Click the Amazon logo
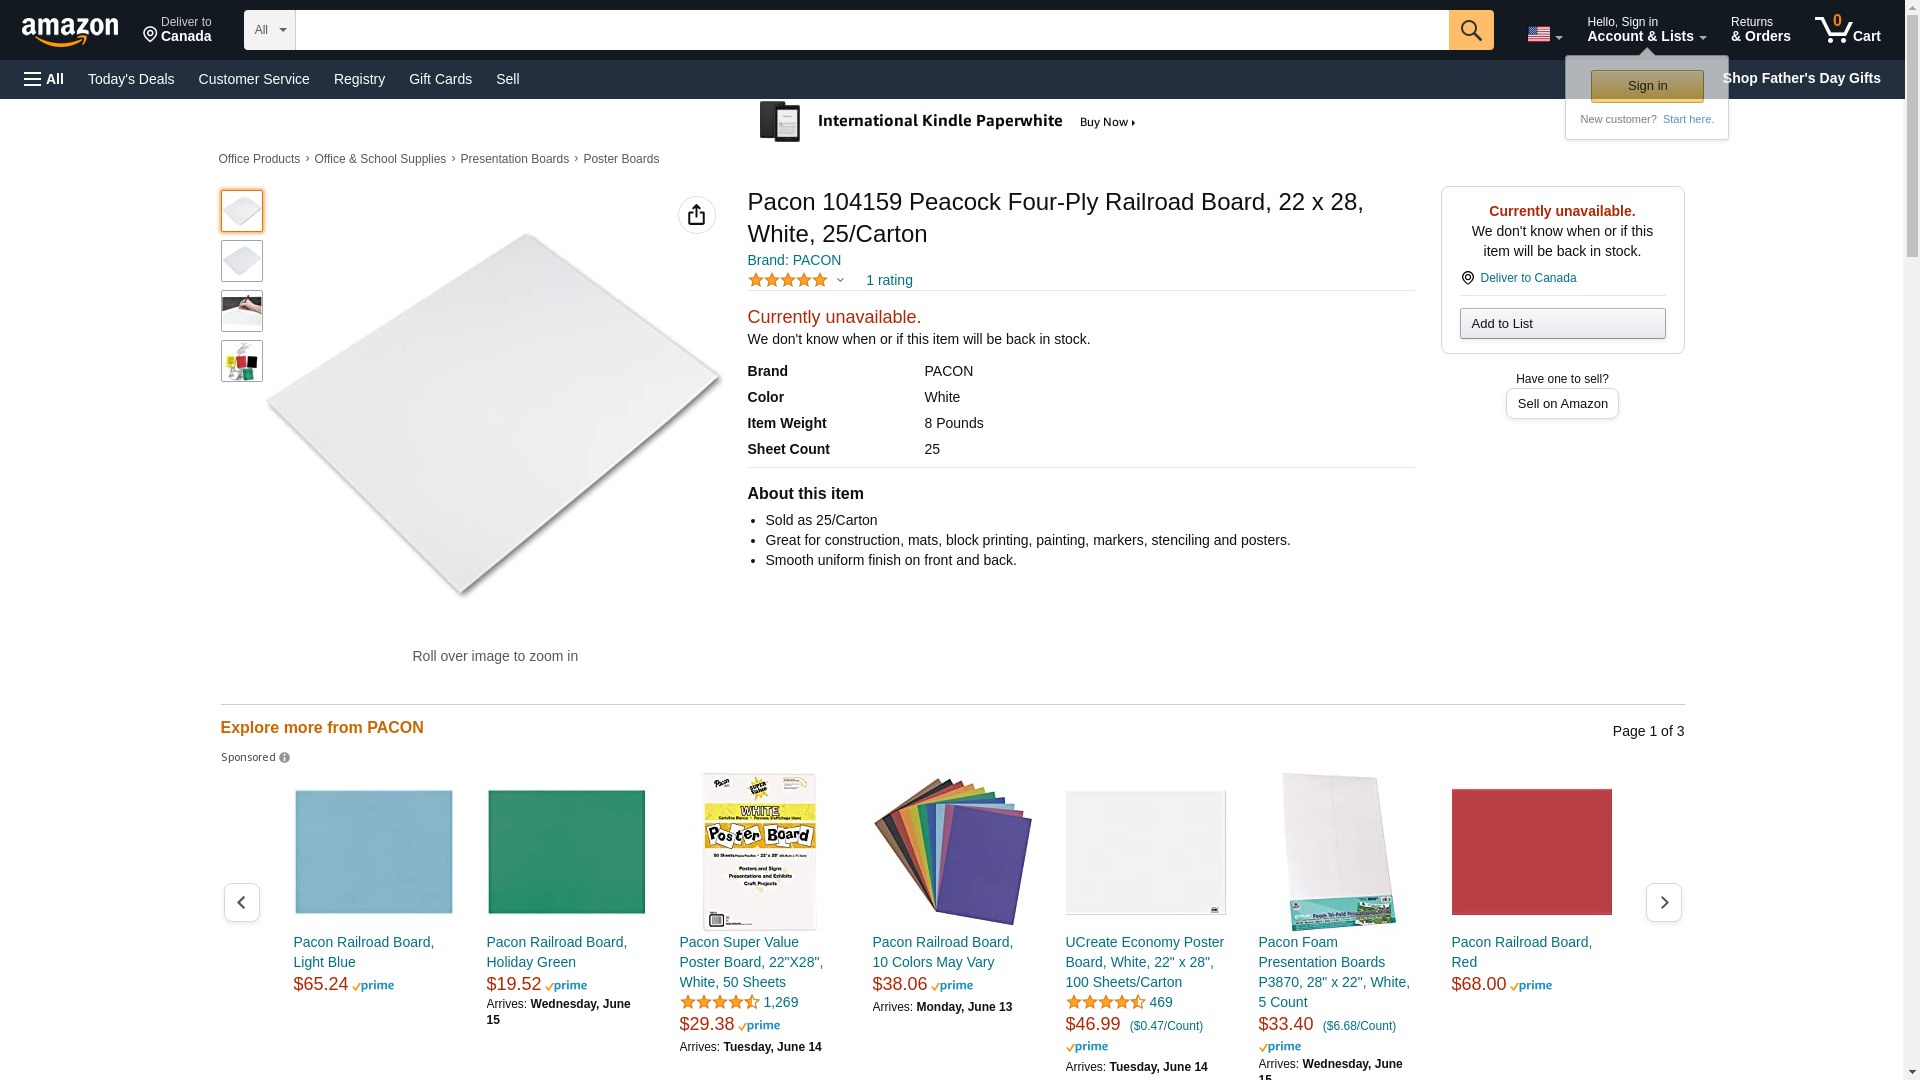 coord(70,31)
